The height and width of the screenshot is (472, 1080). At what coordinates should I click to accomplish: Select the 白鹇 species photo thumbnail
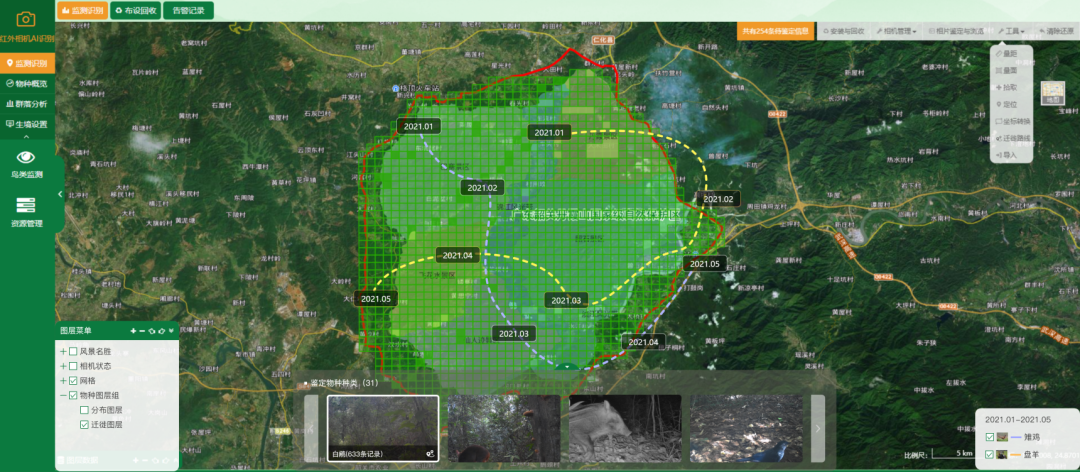coord(383,428)
